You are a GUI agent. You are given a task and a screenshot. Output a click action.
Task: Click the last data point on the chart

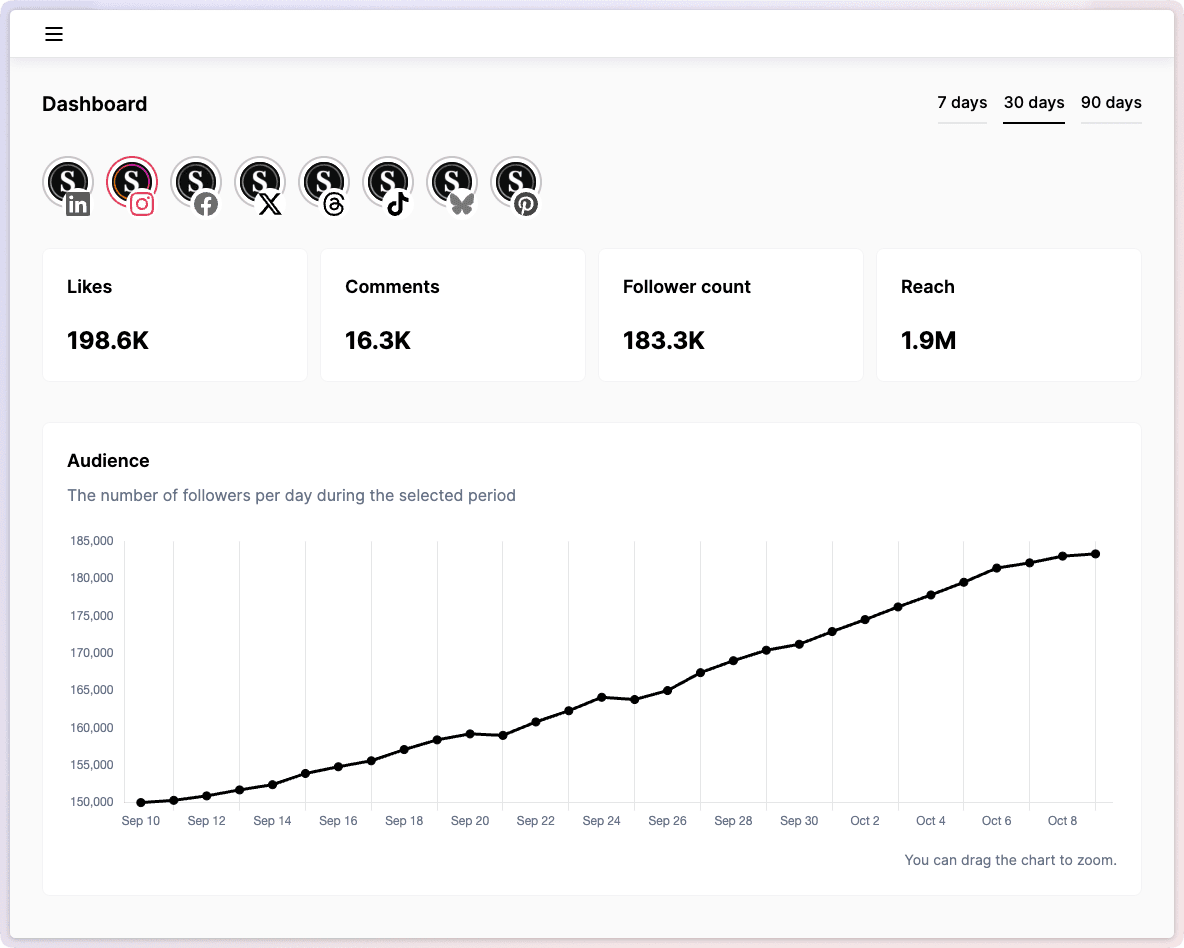point(1096,554)
